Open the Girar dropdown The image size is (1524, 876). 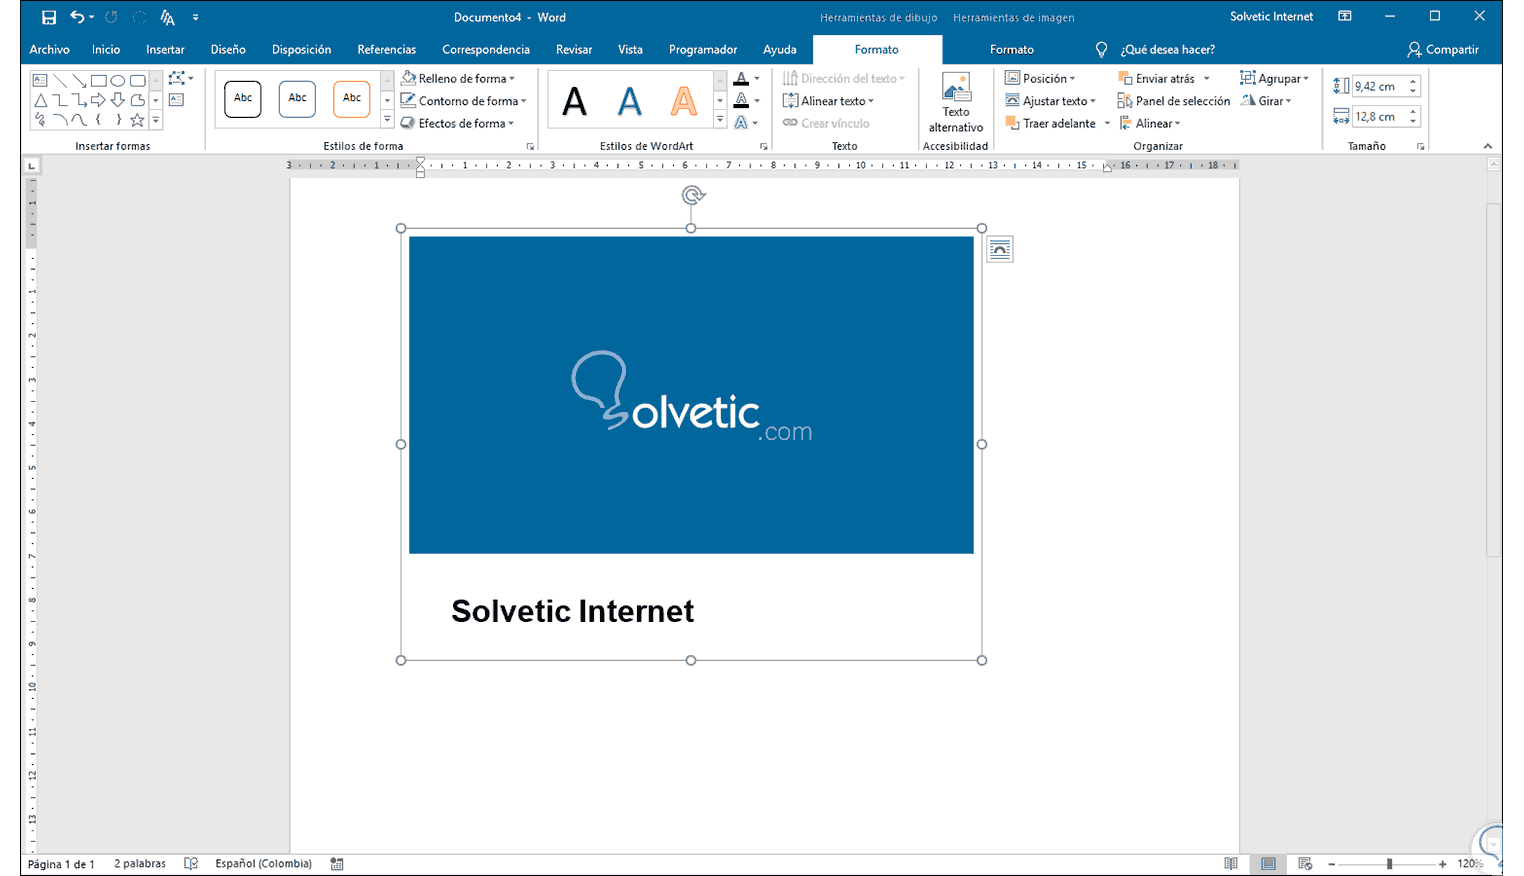(1266, 101)
